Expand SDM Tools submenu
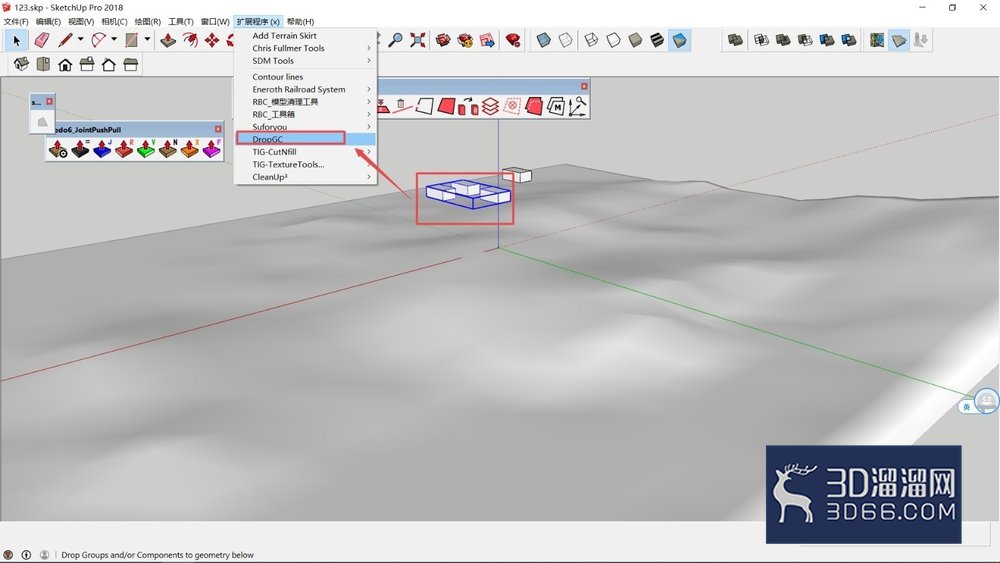 pos(305,61)
